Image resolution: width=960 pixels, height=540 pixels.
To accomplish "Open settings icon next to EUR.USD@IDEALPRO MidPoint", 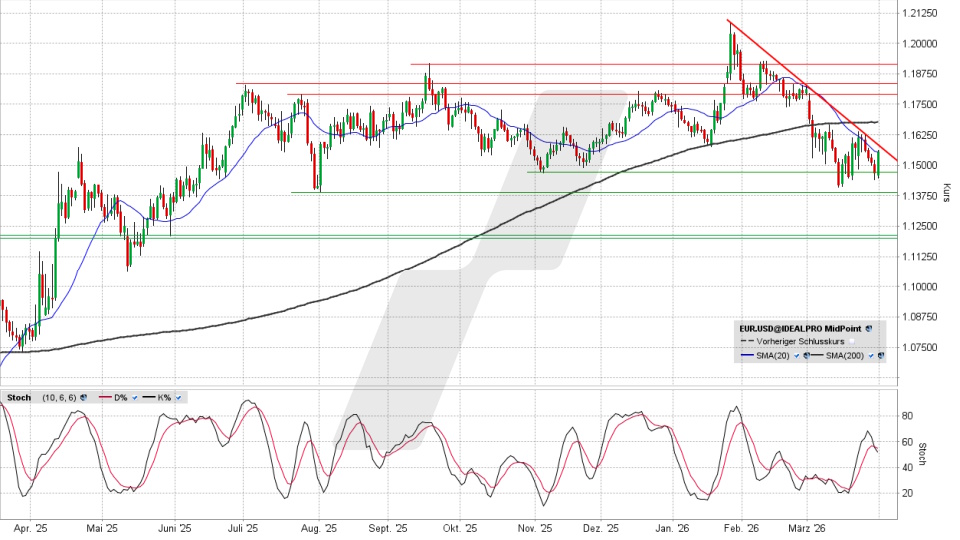I will (870, 328).
